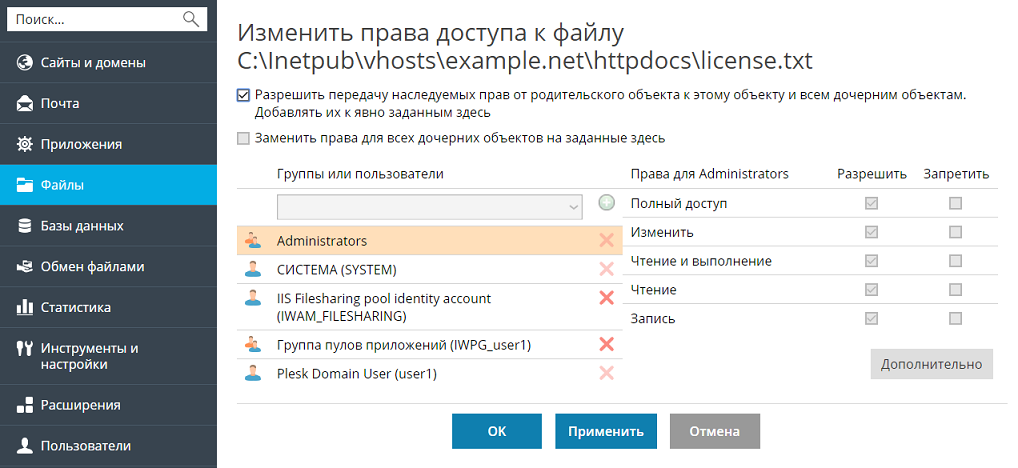Check Запретить for Полный доступ
Image resolution: width=1018 pixels, height=468 pixels.
coord(955,203)
